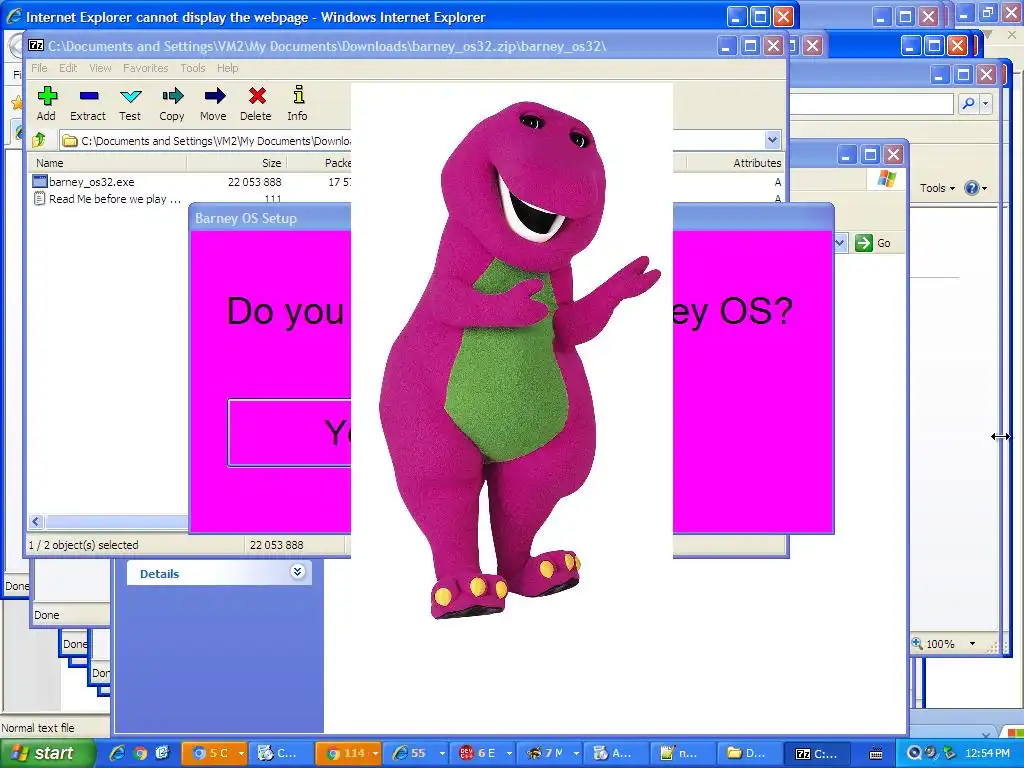Open the address dropdown beside the Go button

(840, 243)
